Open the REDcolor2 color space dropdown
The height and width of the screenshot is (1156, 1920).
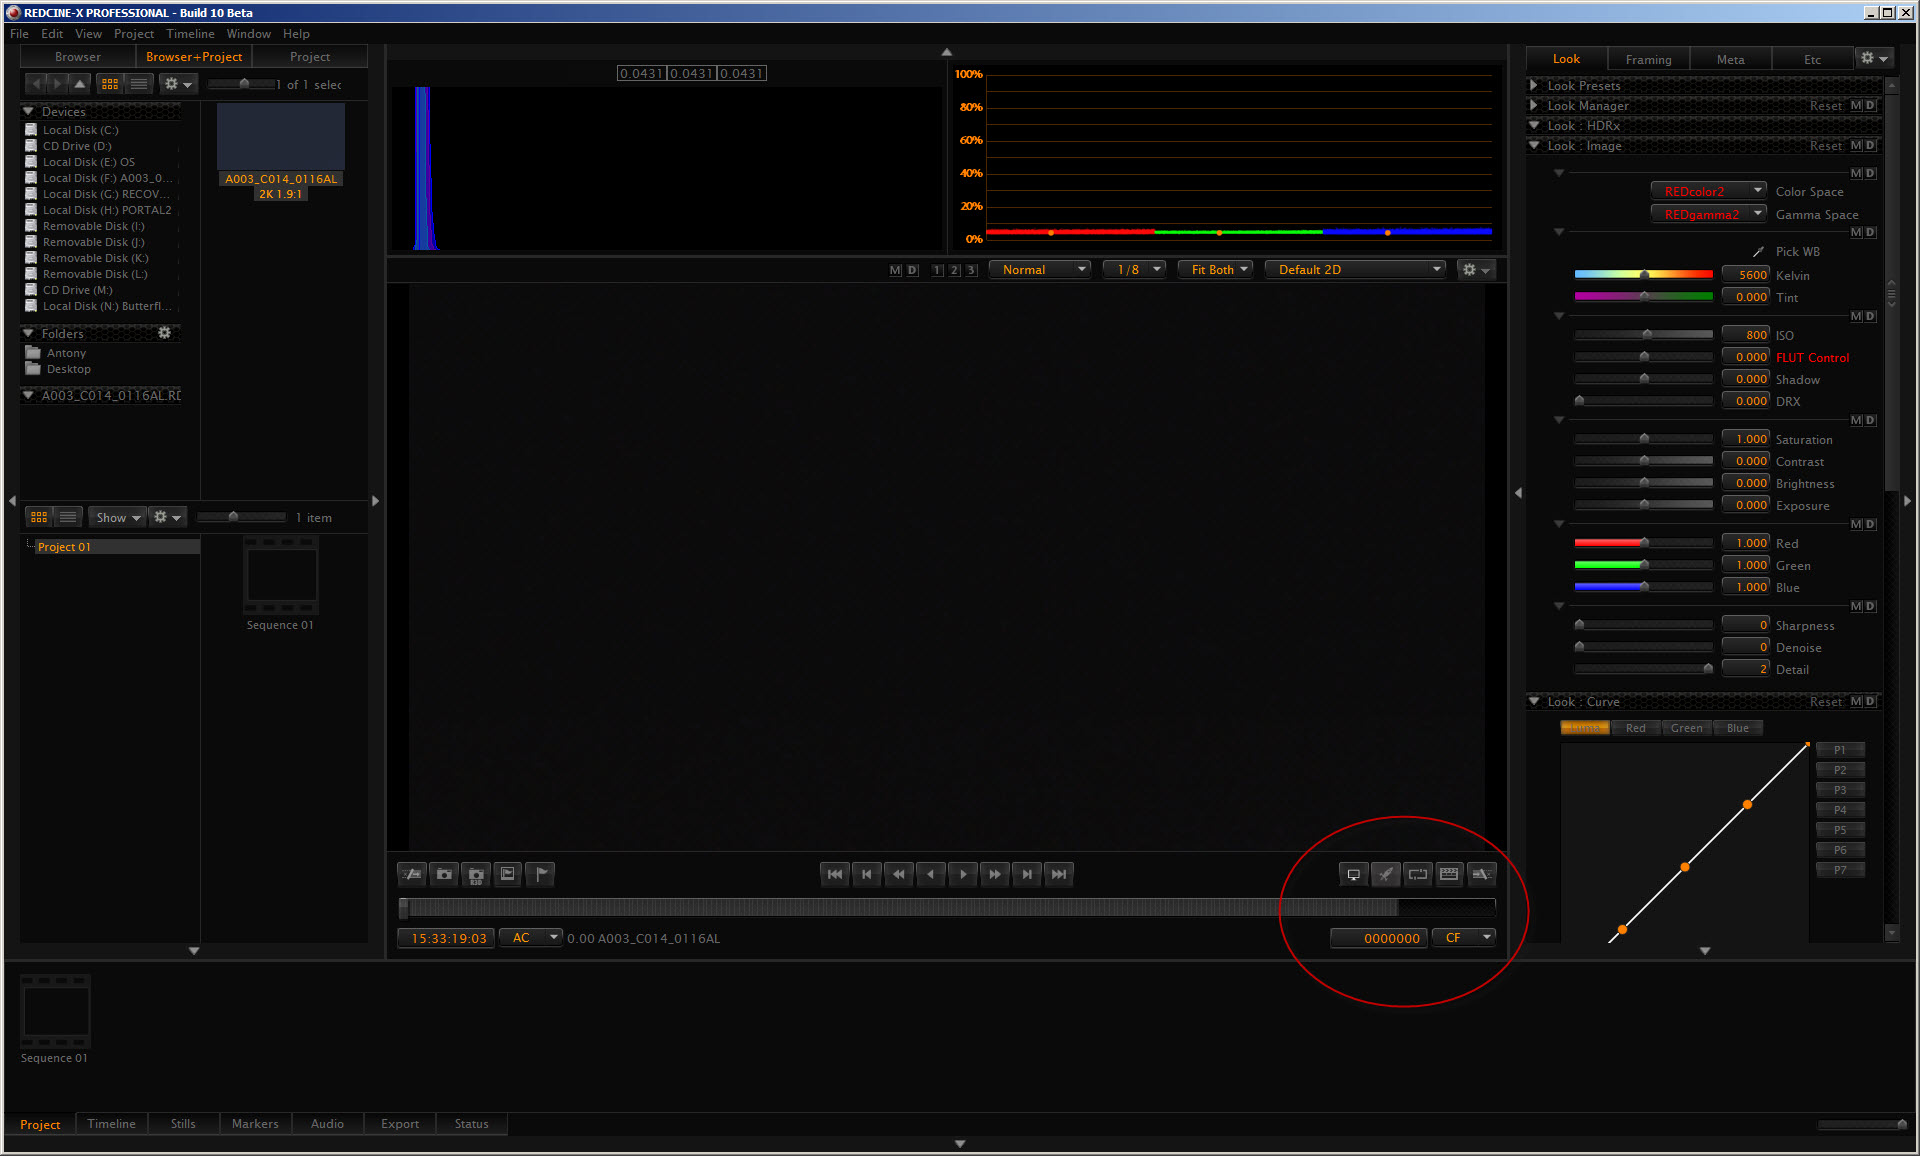(x=1709, y=191)
